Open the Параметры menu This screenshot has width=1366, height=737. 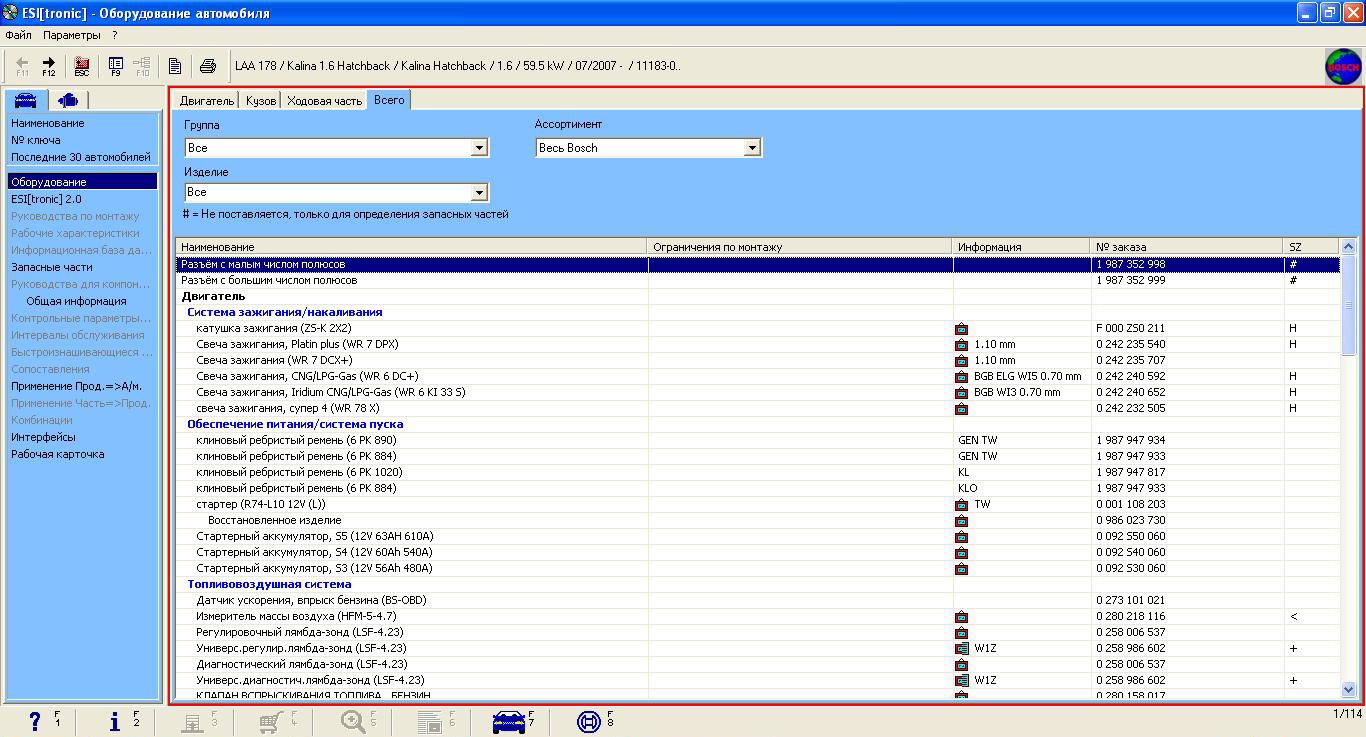[71, 35]
